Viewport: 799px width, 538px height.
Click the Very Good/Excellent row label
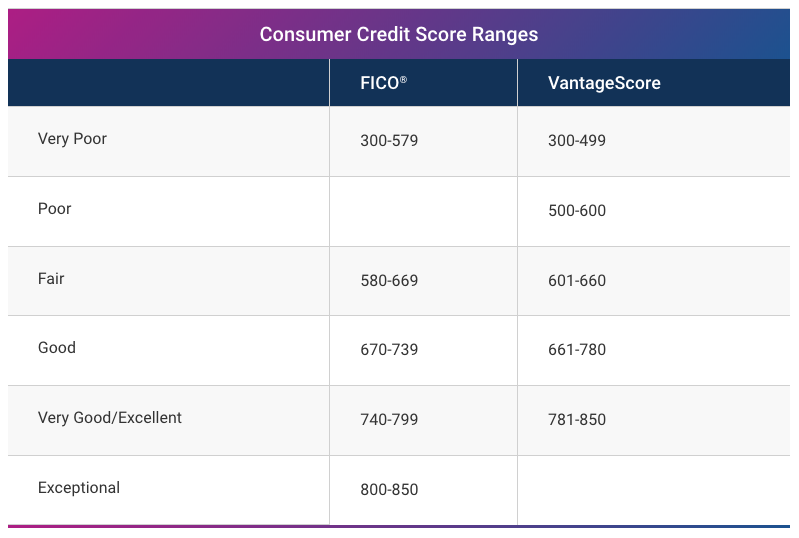(110, 418)
